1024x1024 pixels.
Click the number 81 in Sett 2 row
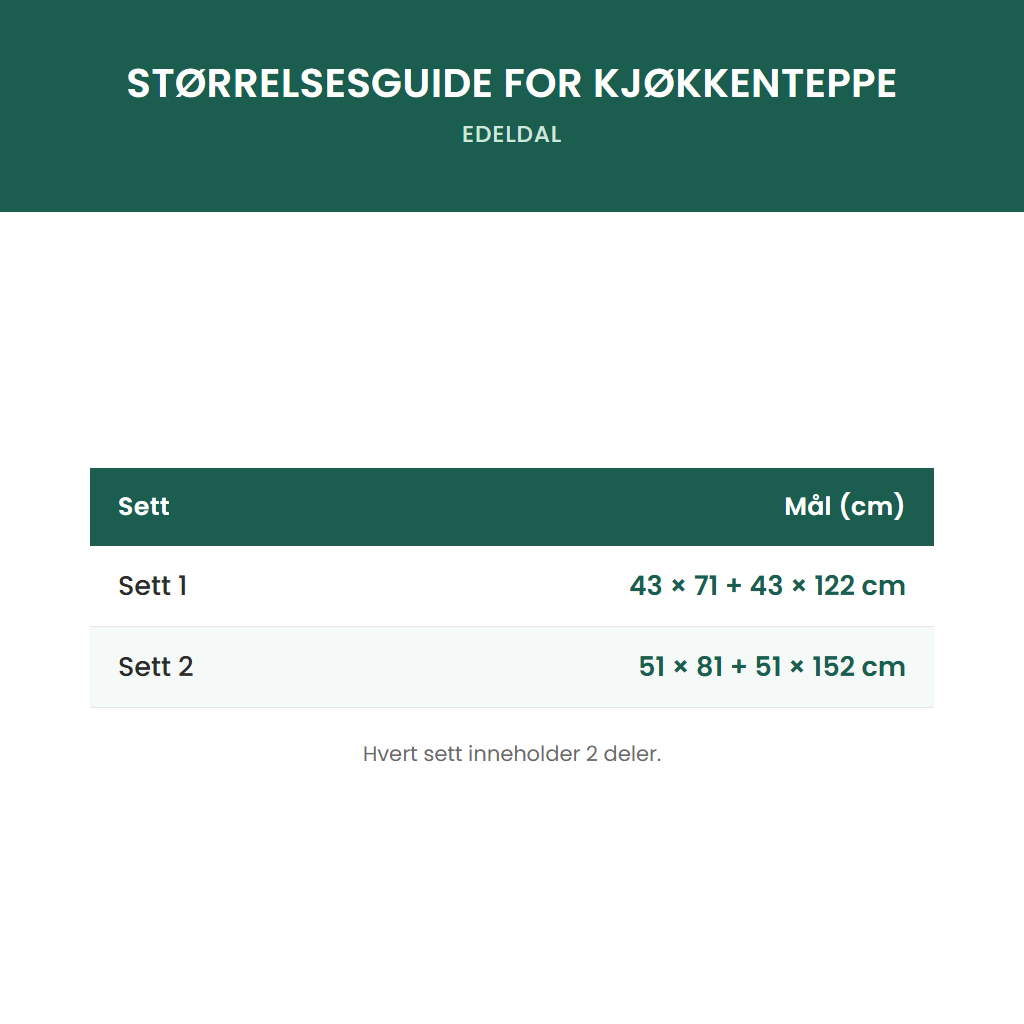[x=709, y=667]
